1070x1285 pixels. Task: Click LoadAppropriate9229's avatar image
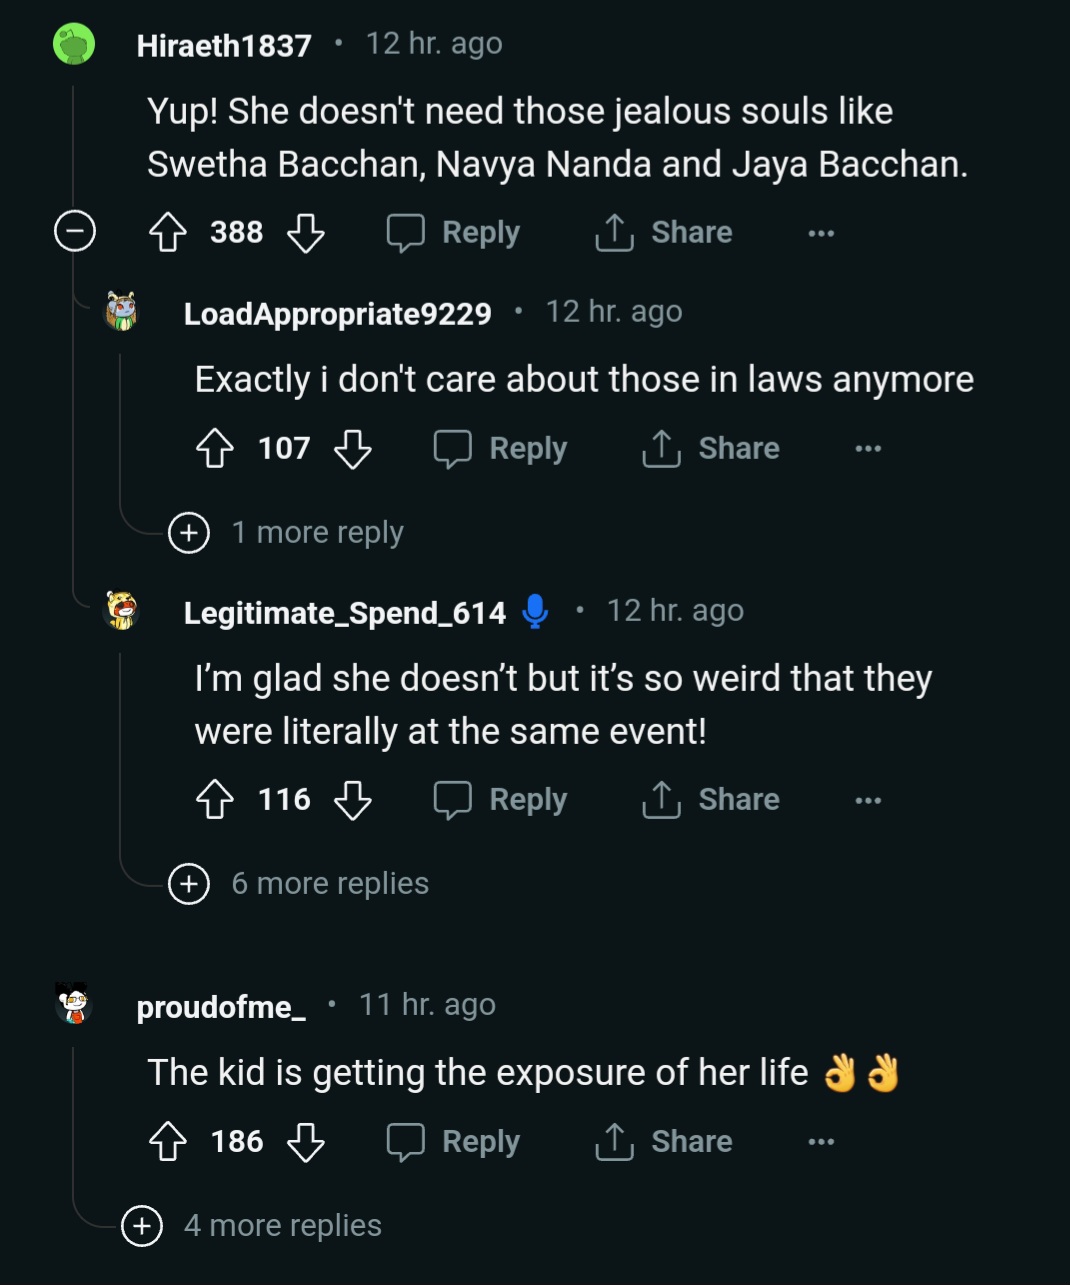pyautogui.click(x=121, y=312)
